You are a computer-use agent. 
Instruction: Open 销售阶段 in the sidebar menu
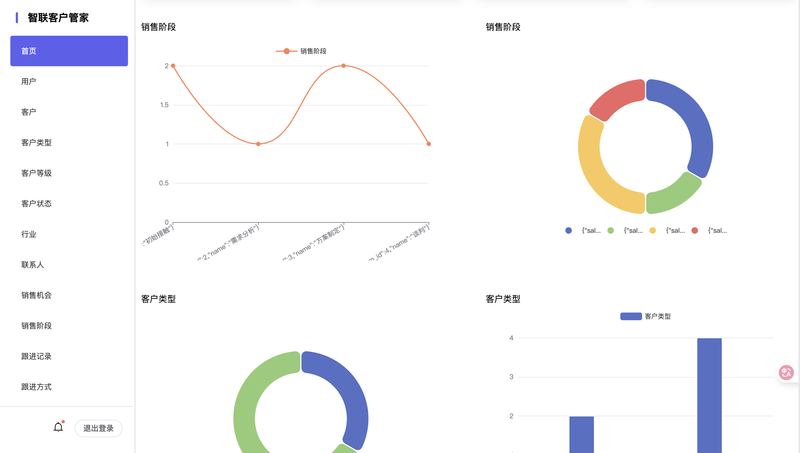coord(69,326)
